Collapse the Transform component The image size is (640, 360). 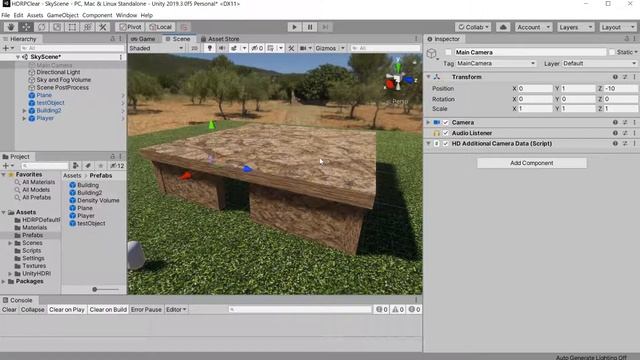pyautogui.click(x=428, y=77)
